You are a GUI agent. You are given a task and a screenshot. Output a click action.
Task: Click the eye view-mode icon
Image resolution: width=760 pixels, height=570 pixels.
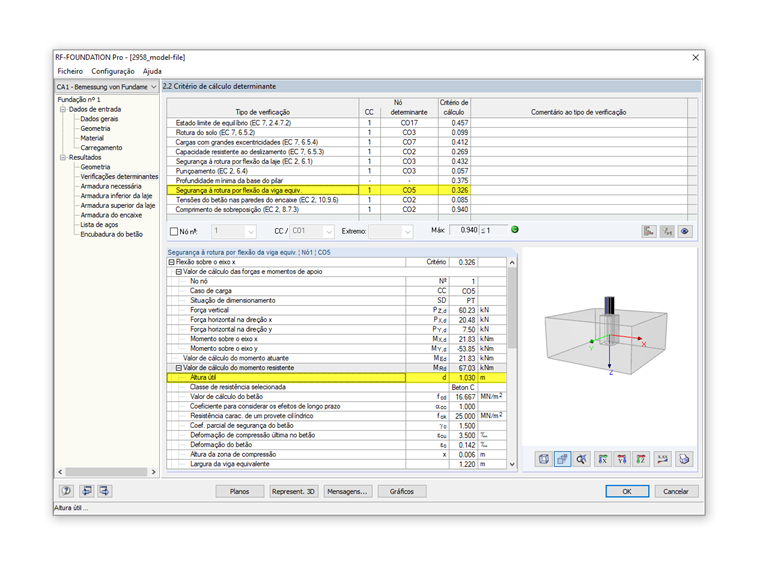684,231
